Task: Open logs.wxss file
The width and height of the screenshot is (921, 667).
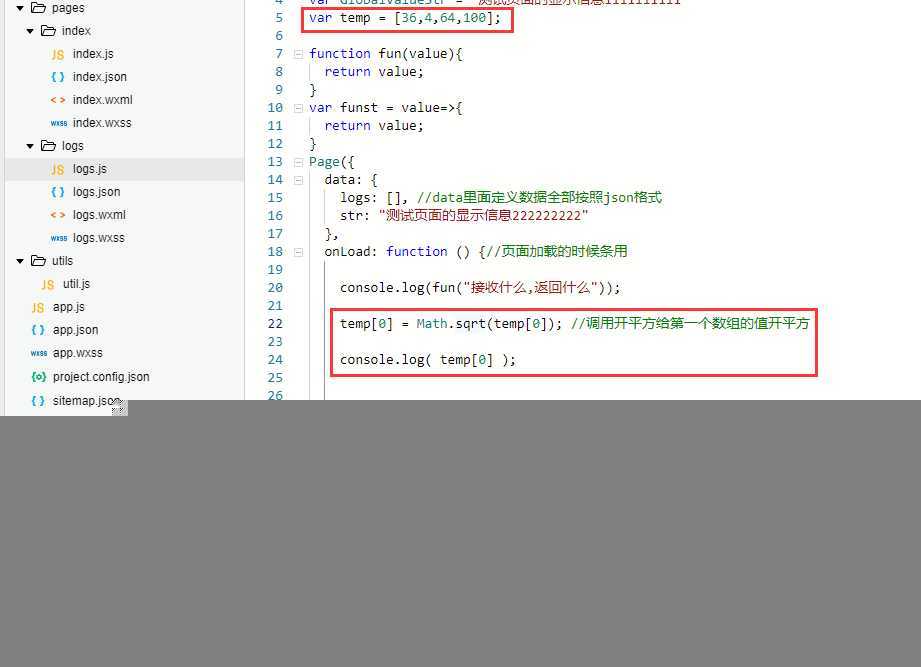Action: pos(99,238)
